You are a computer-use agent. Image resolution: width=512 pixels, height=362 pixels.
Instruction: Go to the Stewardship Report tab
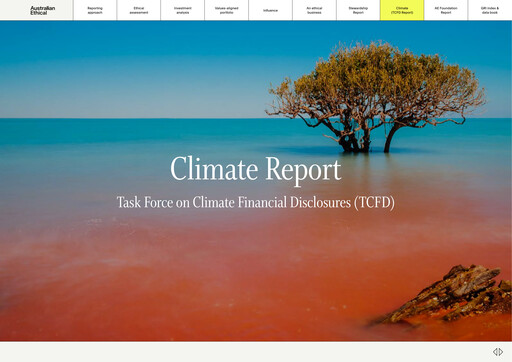358,10
